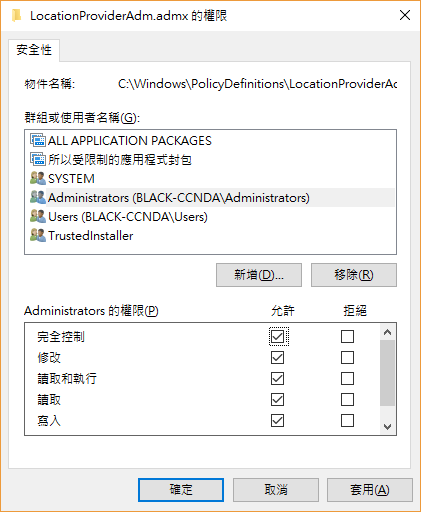
Task: Click the TrustedInstaller account icon
Action: pyautogui.click(x=38, y=235)
